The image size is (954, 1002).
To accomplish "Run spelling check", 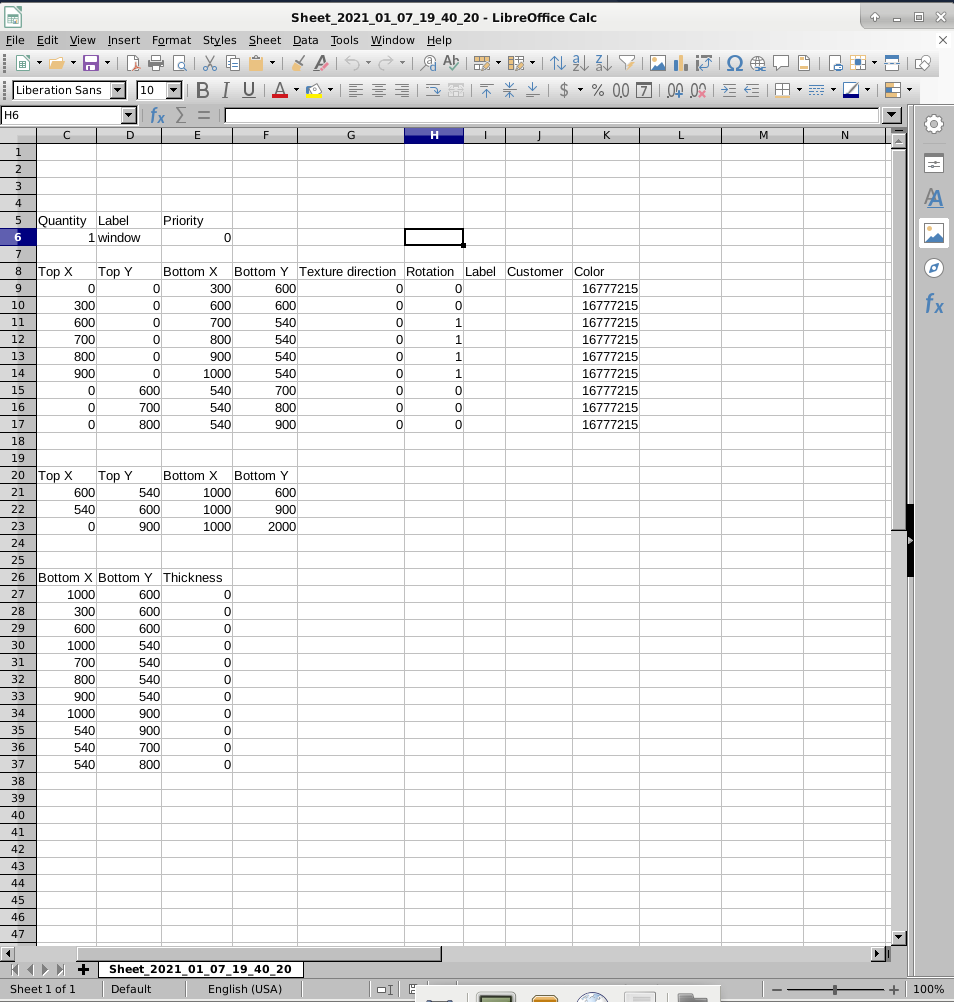I will pyautogui.click(x=451, y=63).
